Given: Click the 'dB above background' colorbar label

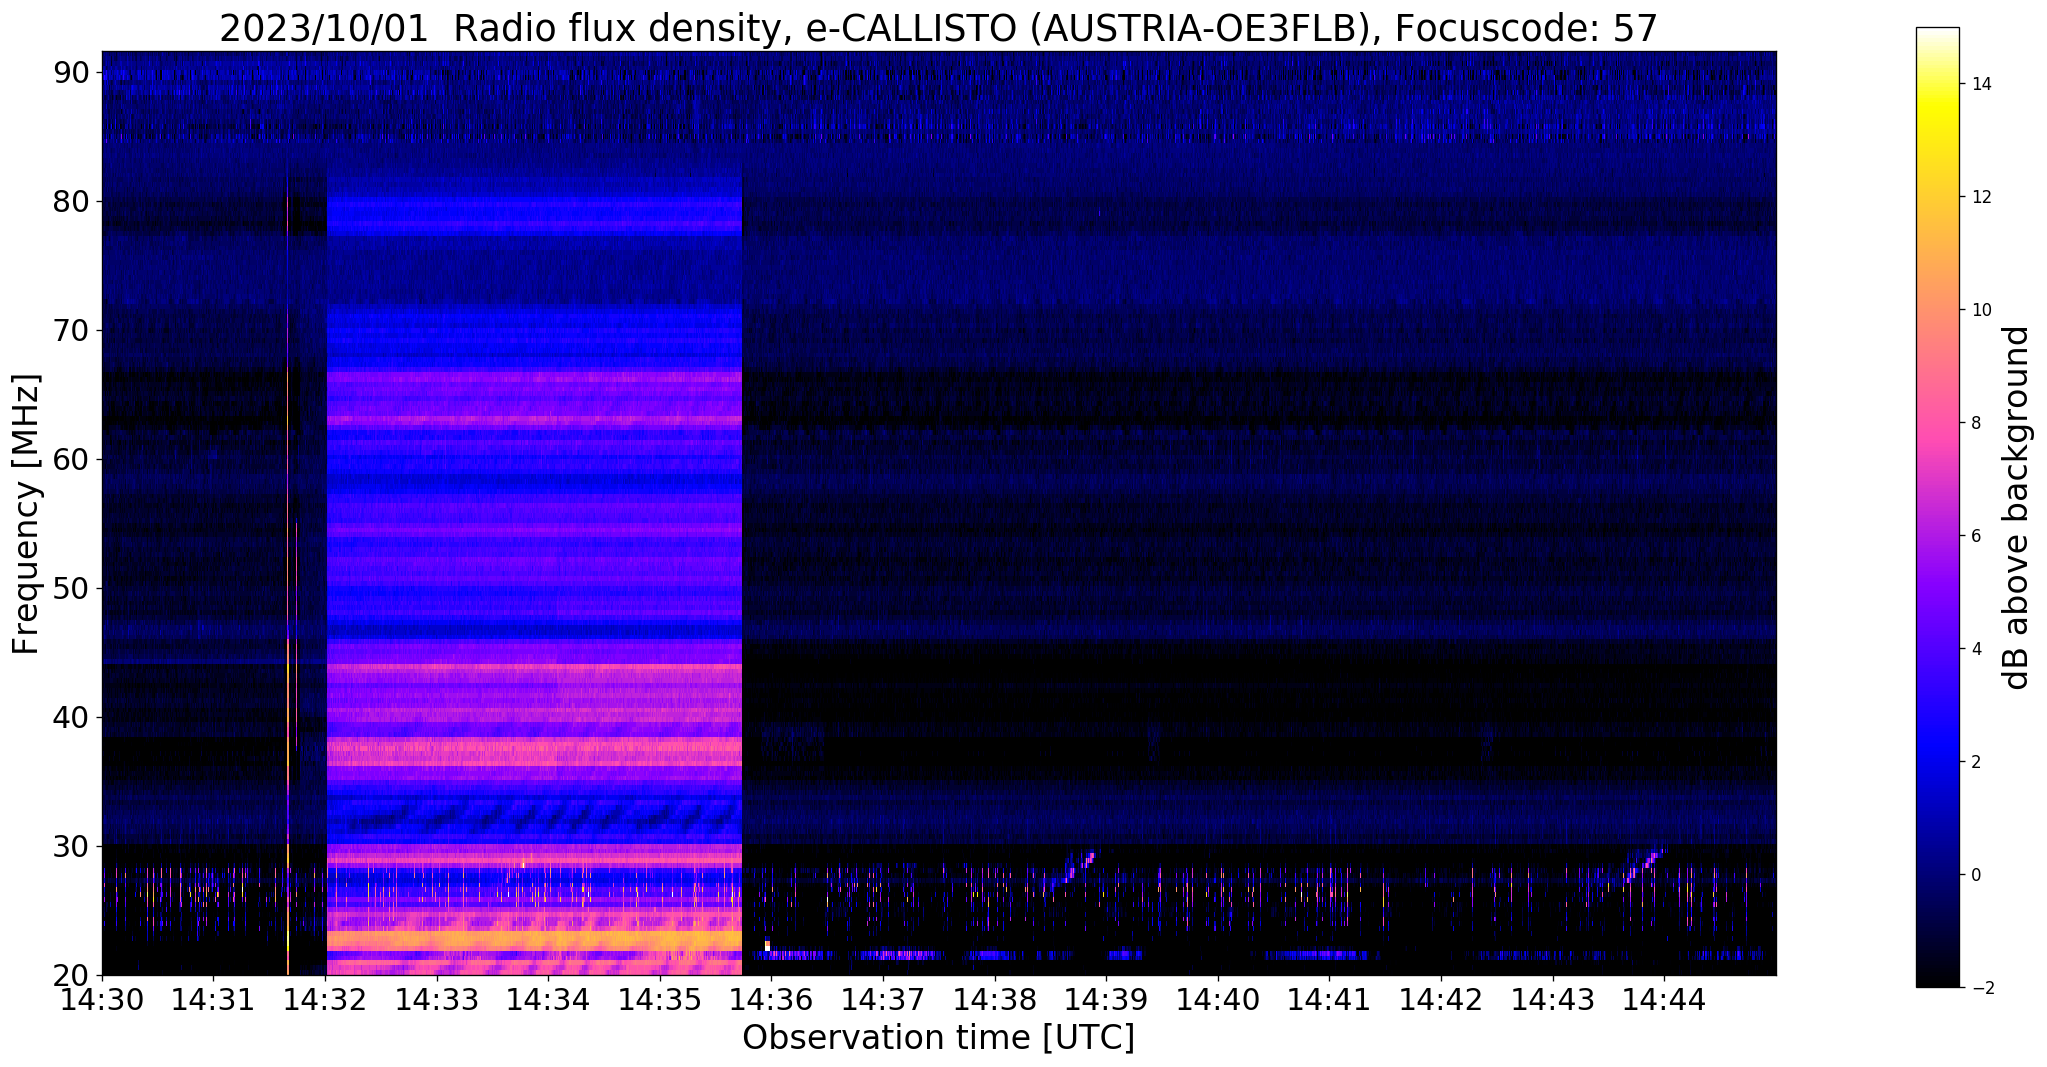Looking at the screenshot, I should [2017, 508].
